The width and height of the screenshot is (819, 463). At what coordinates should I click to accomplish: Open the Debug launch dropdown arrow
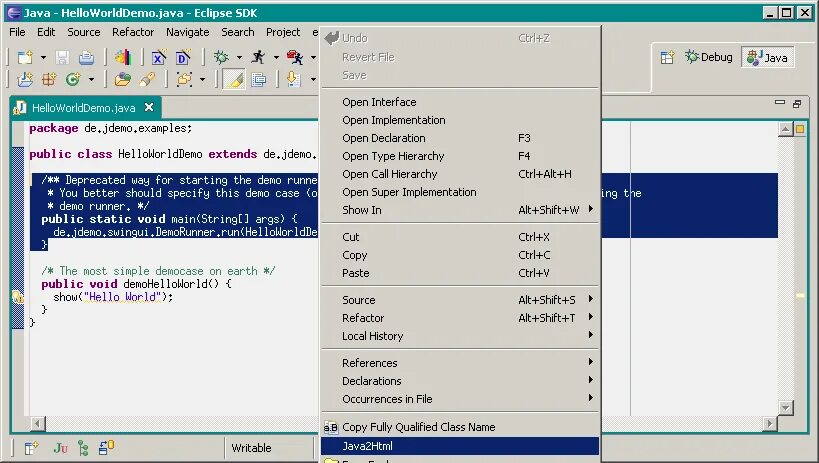tap(239, 57)
